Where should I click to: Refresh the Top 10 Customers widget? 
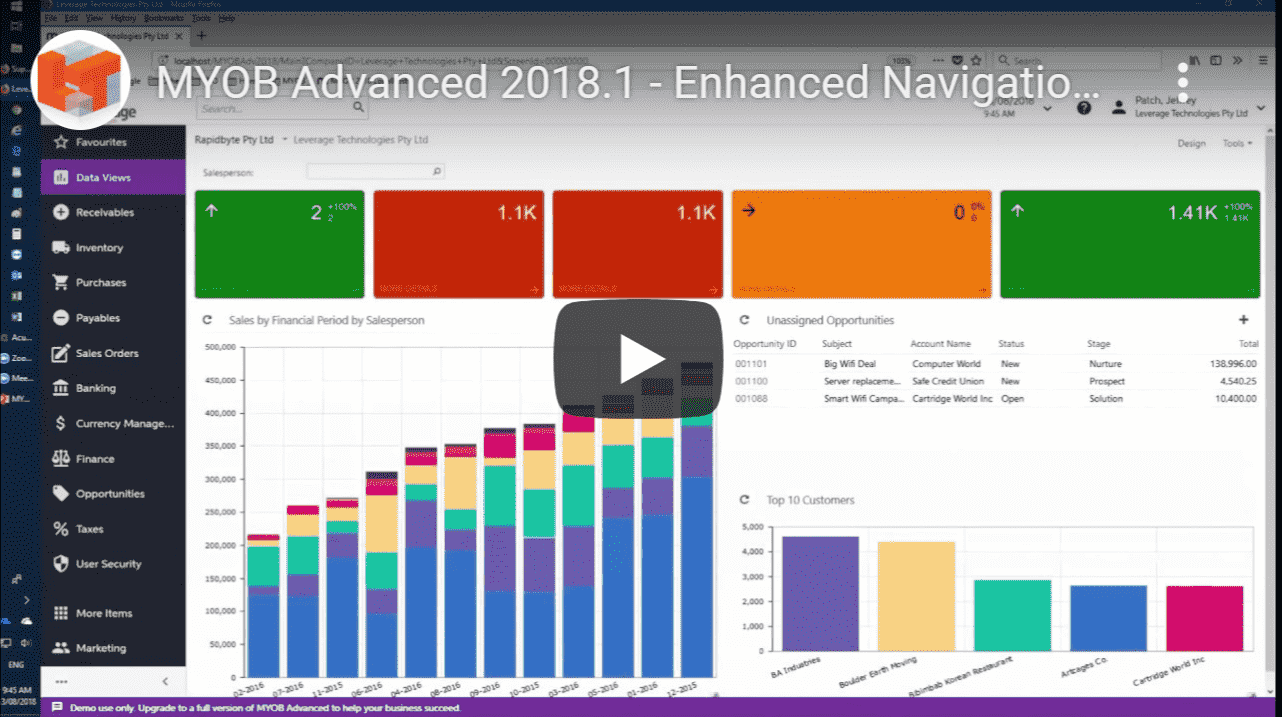coord(744,500)
